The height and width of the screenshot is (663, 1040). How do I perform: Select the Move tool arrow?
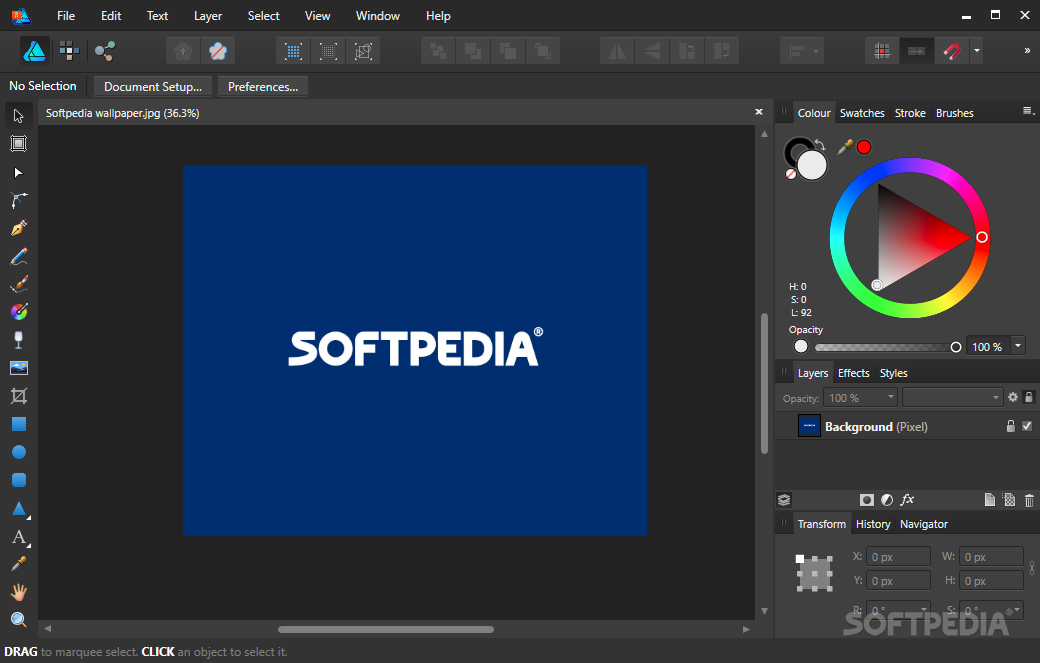19,116
